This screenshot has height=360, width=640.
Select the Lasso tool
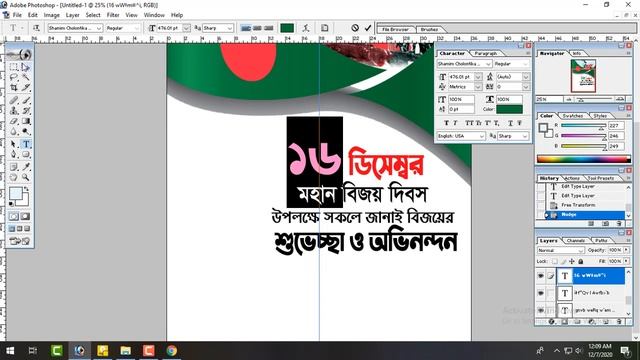point(13,77)
